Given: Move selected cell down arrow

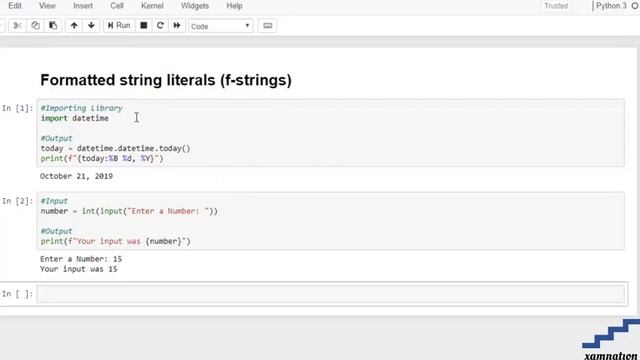Looking at the screenshot, I should coord(91,26).
